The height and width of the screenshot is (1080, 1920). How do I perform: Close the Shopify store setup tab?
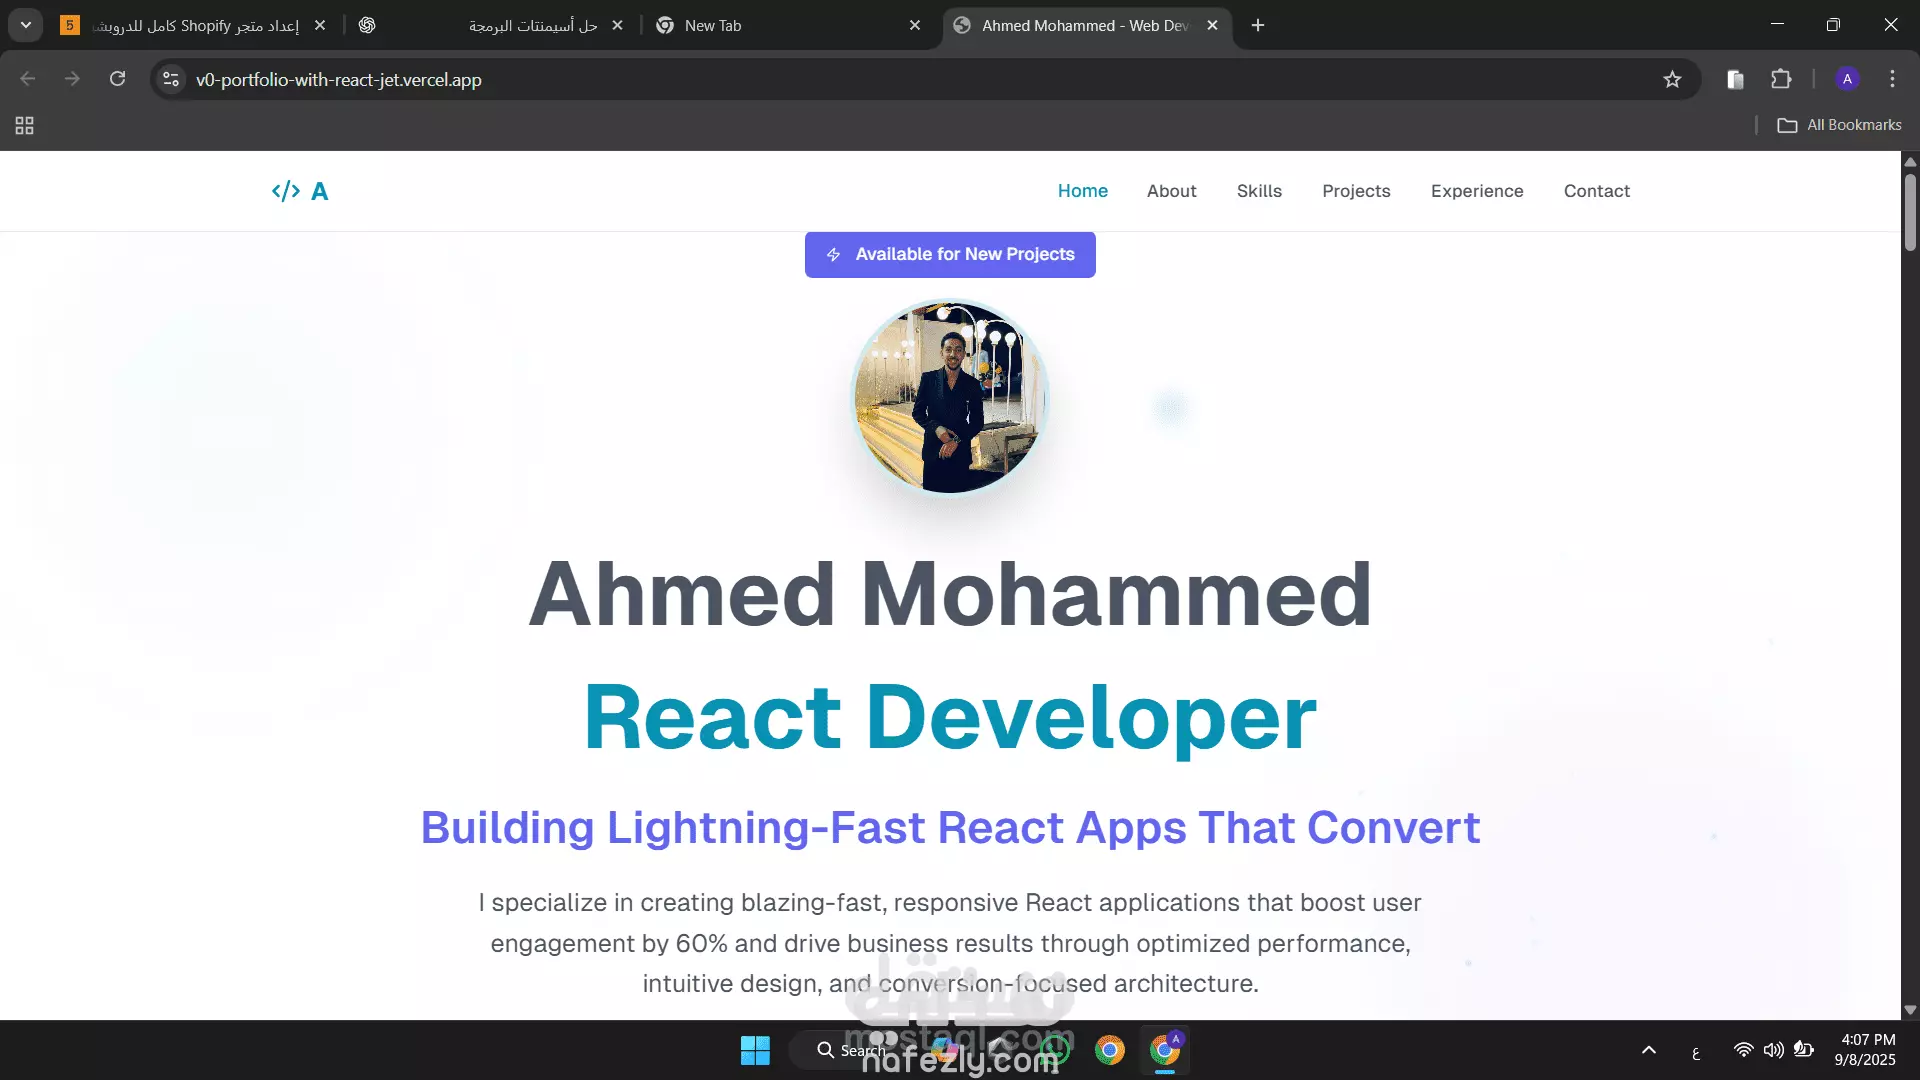(320, 25)
